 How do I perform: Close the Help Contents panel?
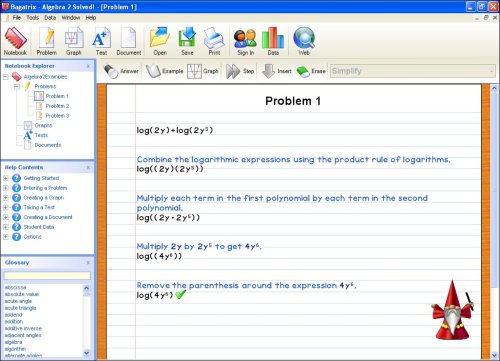(x=88, y=167)
